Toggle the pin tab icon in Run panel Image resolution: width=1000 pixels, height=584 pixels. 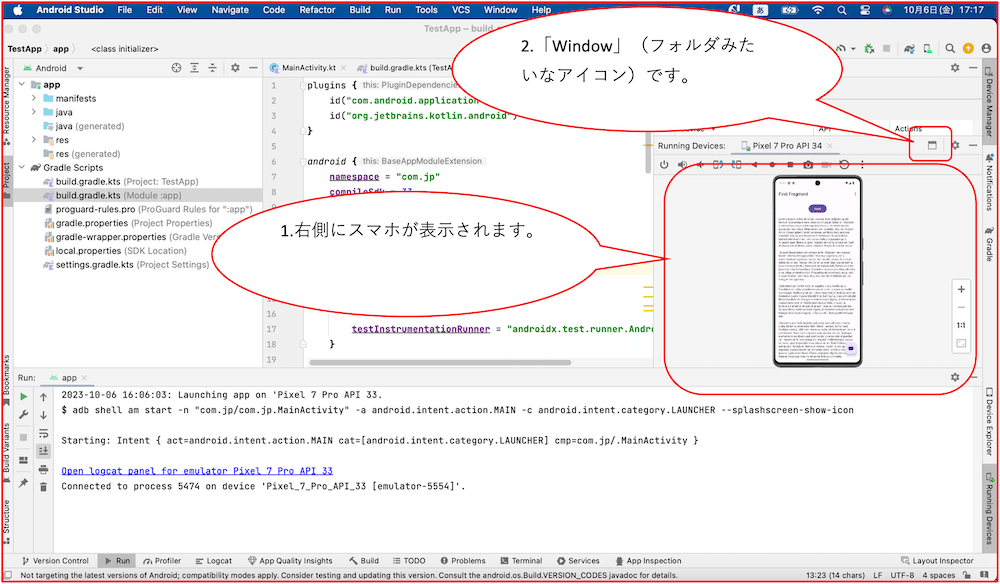(x=24, y=483)
